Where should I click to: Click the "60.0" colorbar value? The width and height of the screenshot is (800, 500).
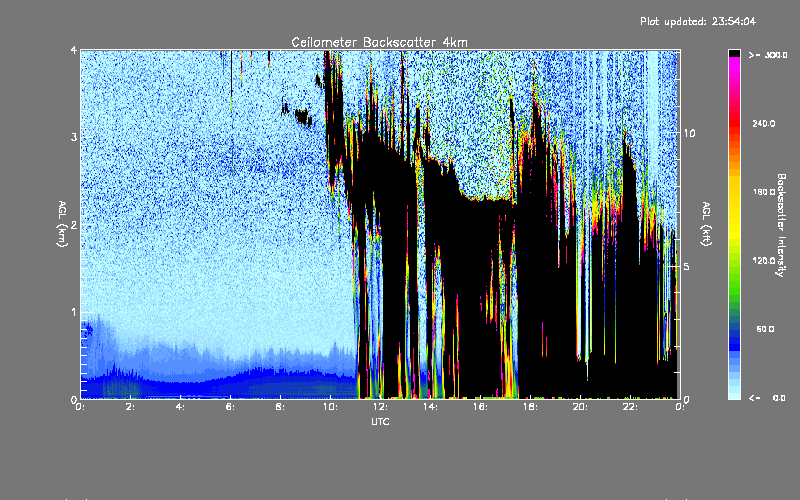[x=765, y=329]
